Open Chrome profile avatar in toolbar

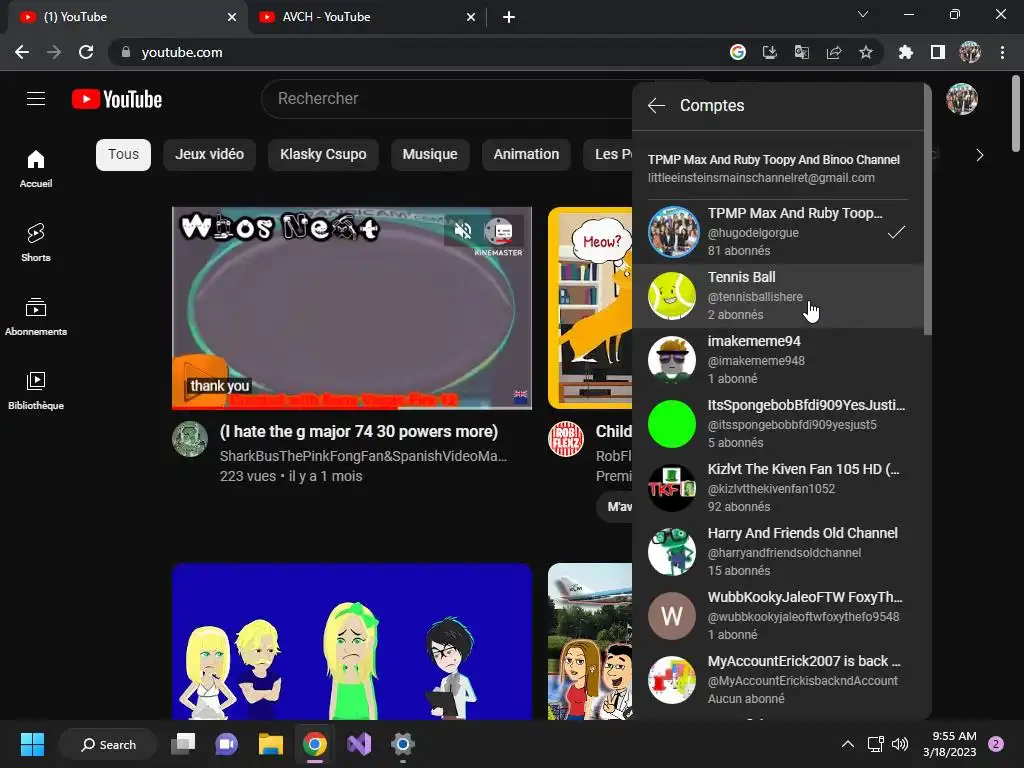point(970,52)
